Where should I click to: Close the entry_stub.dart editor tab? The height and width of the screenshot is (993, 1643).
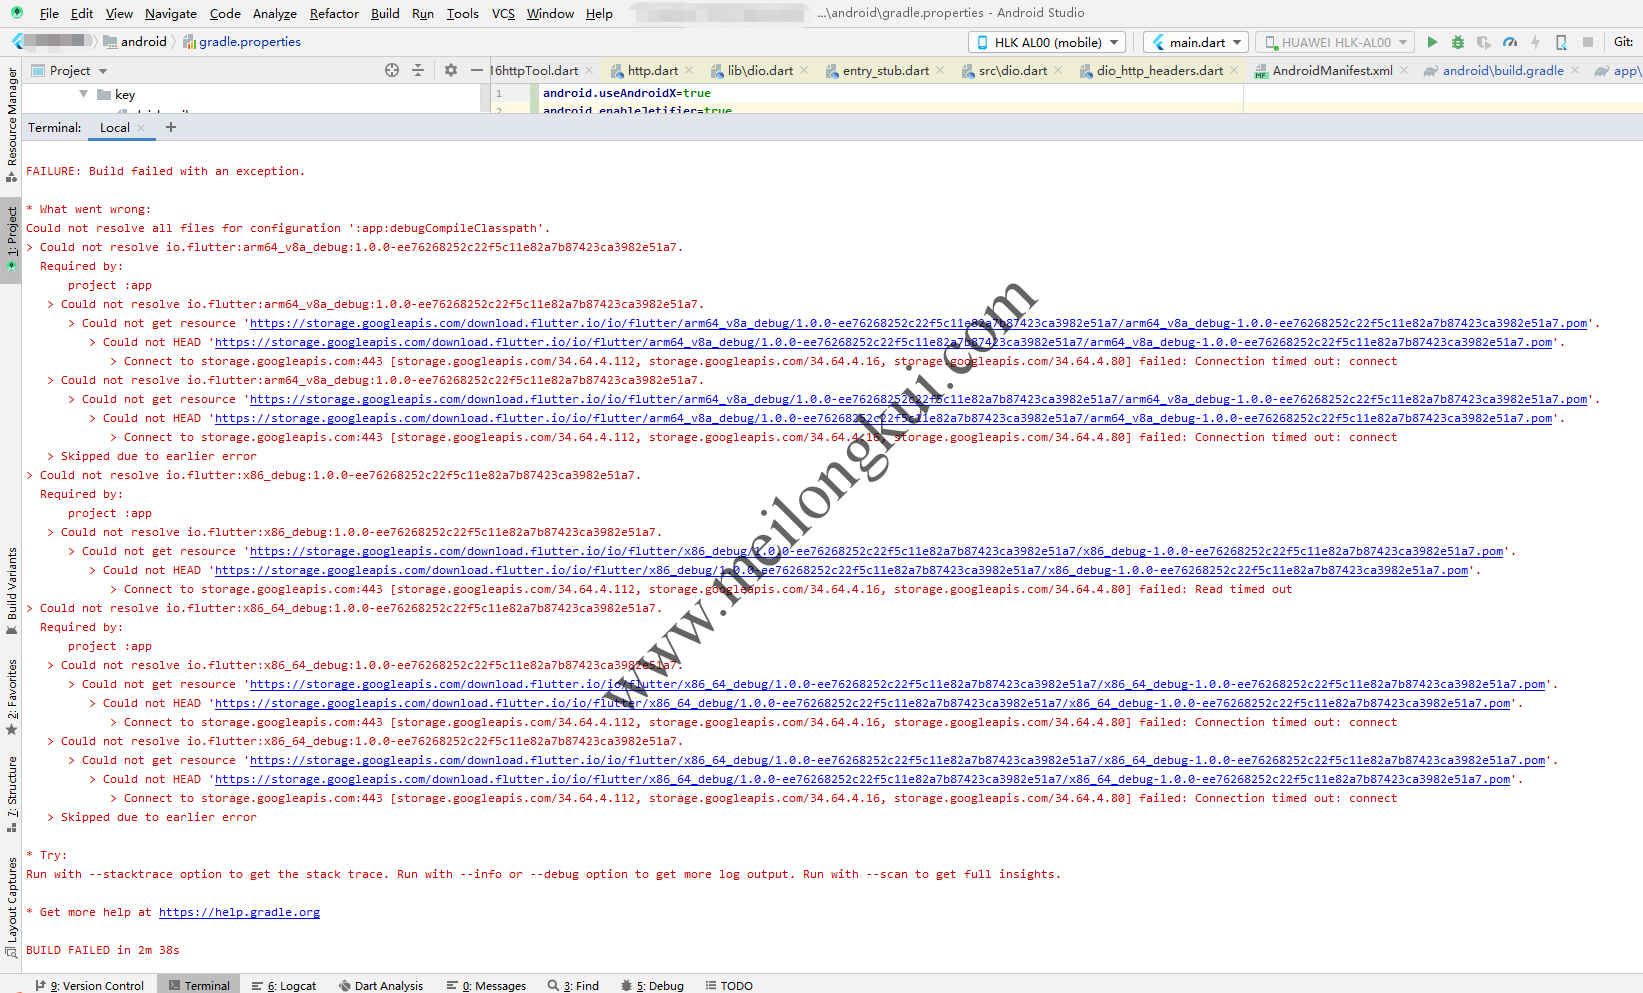[939, 70]
